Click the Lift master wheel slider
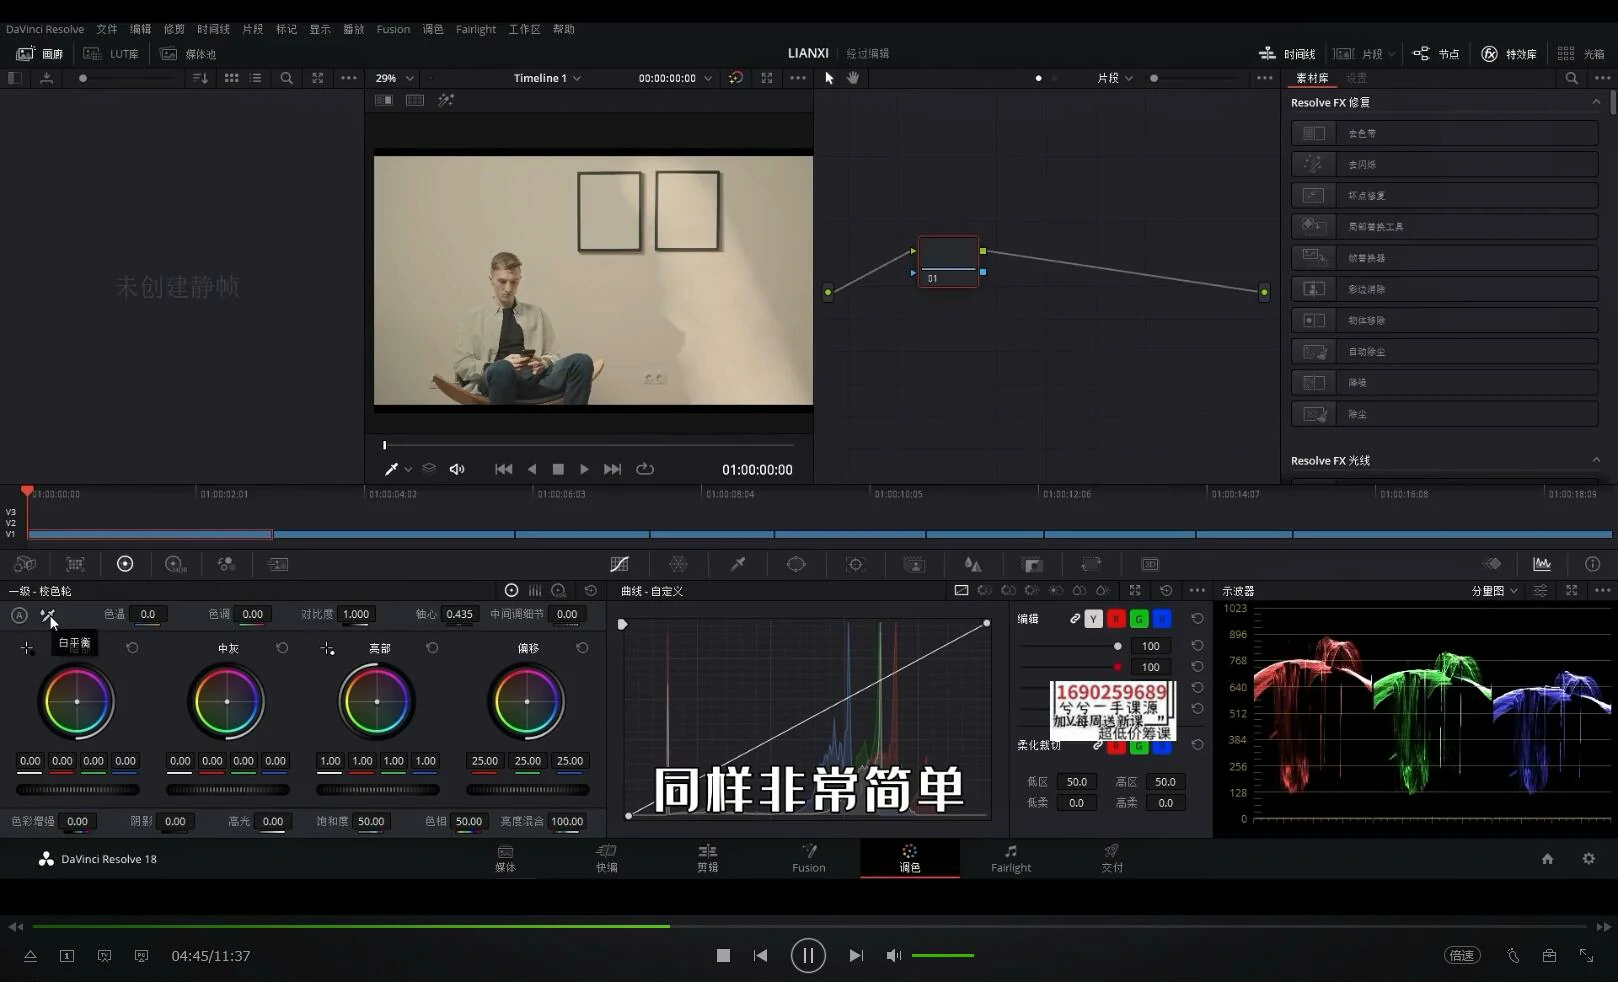Screen dimensions: 1618x982 78,789
